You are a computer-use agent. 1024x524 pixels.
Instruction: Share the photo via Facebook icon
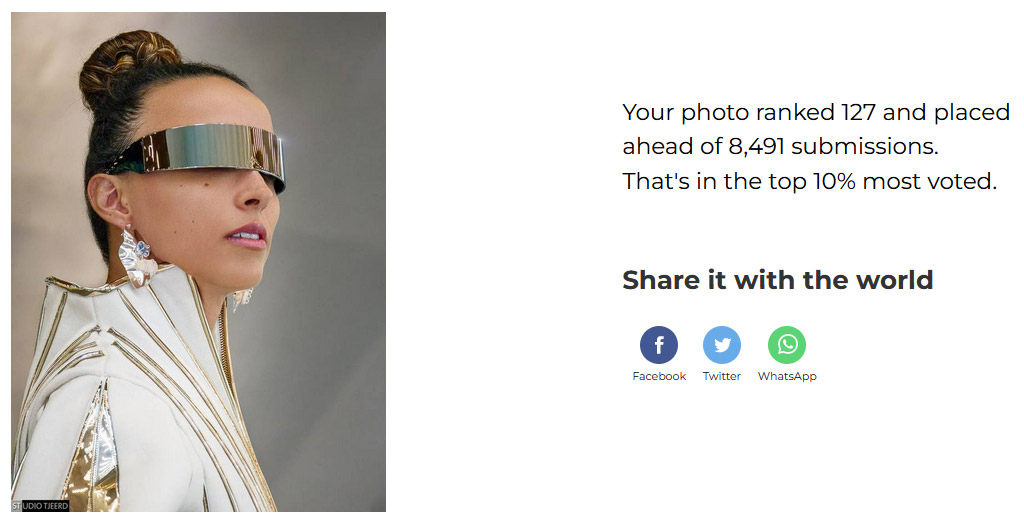click(x=658, y=344)
